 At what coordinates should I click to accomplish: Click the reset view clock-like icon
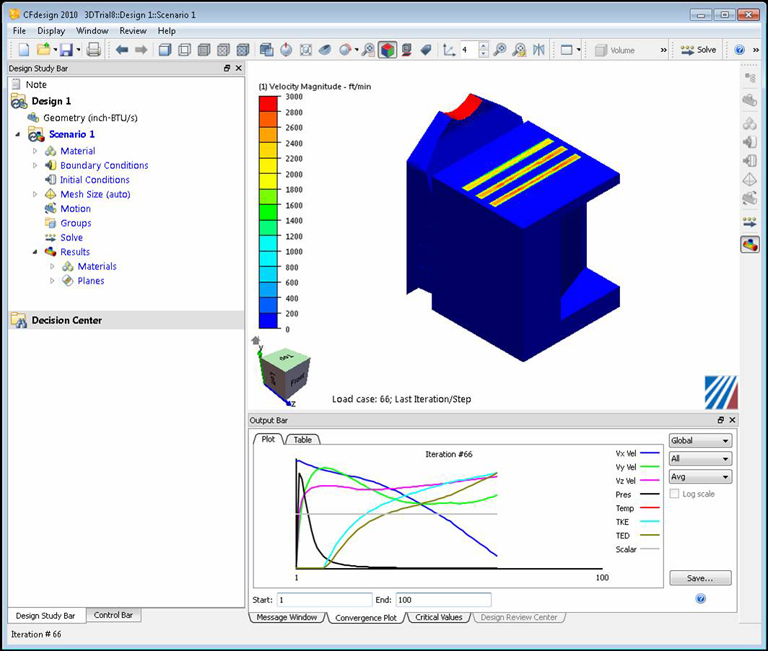click(286, 50)
